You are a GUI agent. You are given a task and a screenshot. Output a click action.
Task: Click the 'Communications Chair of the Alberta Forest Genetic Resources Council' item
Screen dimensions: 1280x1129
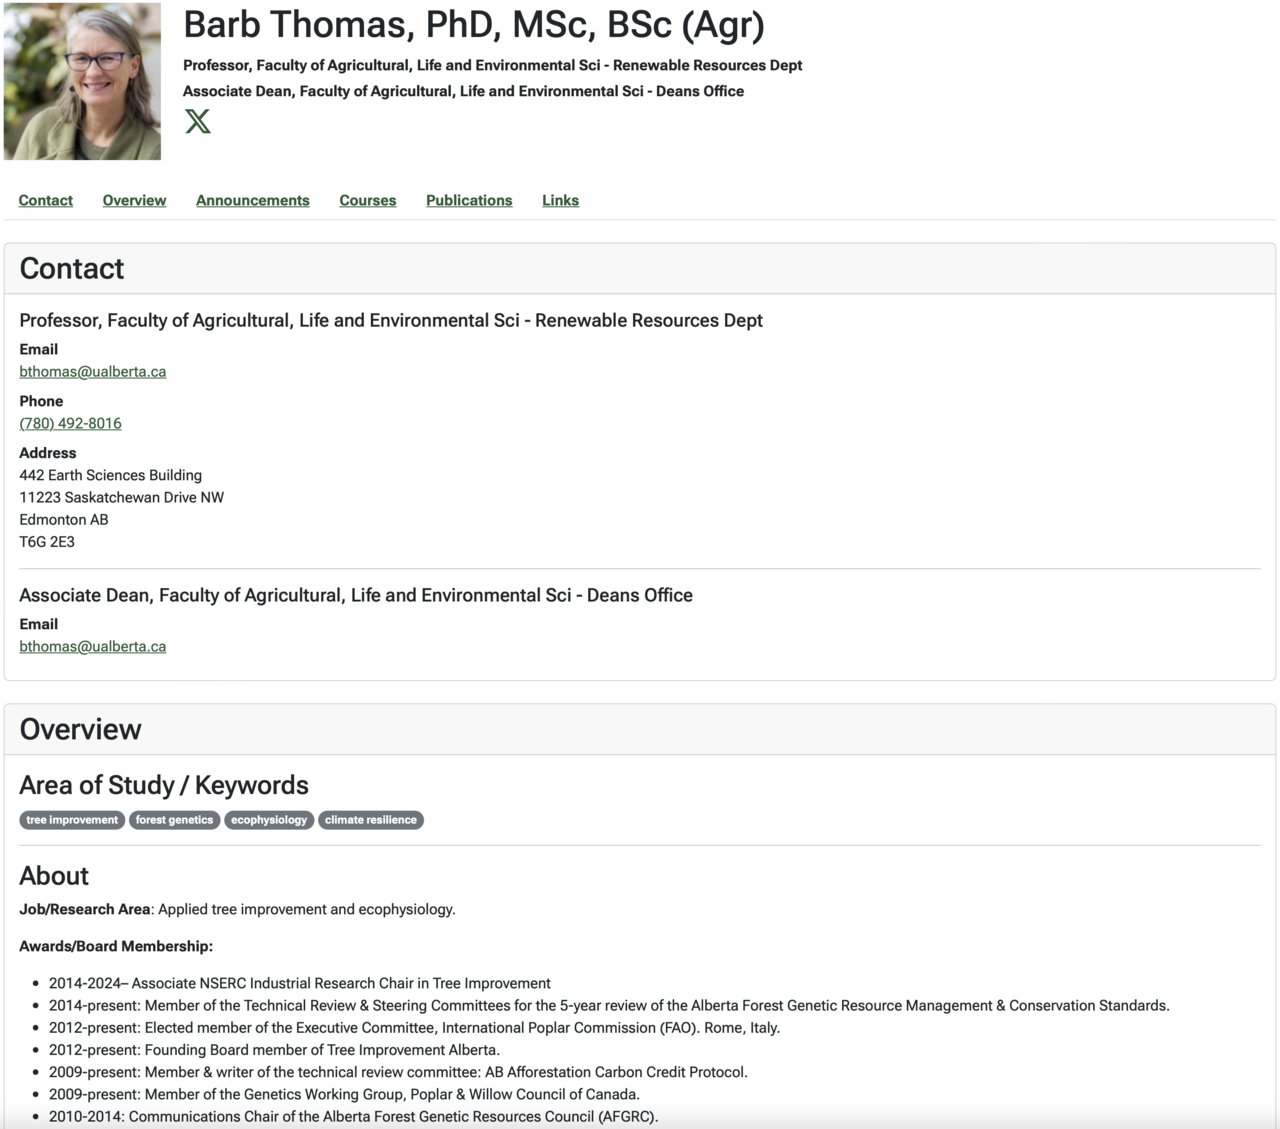(353, 1116)
